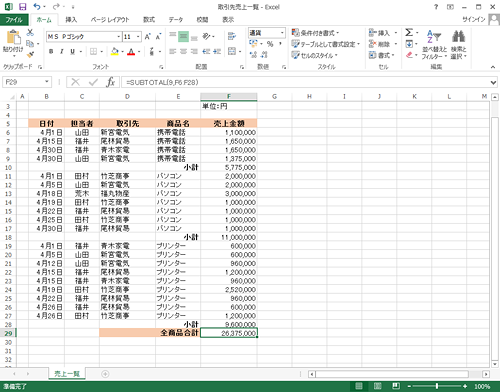This screenshot has height=392, width=500.
Task: Open the number format dropdown showing 通貨
Action: (282, 33)
